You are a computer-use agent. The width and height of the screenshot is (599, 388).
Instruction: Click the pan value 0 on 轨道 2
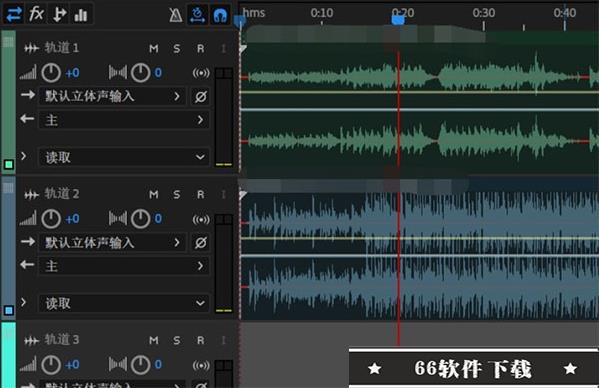(x=158, y=219)
